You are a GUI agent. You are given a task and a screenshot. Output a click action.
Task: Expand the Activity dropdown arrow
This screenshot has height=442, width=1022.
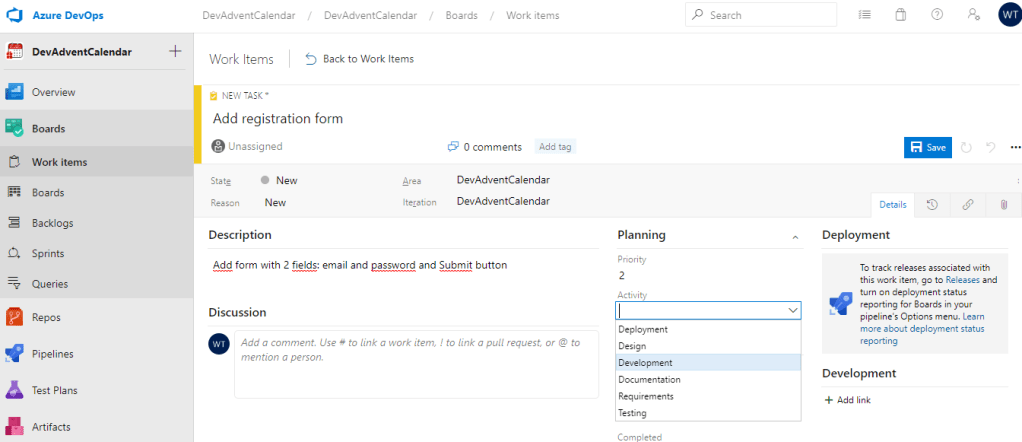click(x=793, y=311)
